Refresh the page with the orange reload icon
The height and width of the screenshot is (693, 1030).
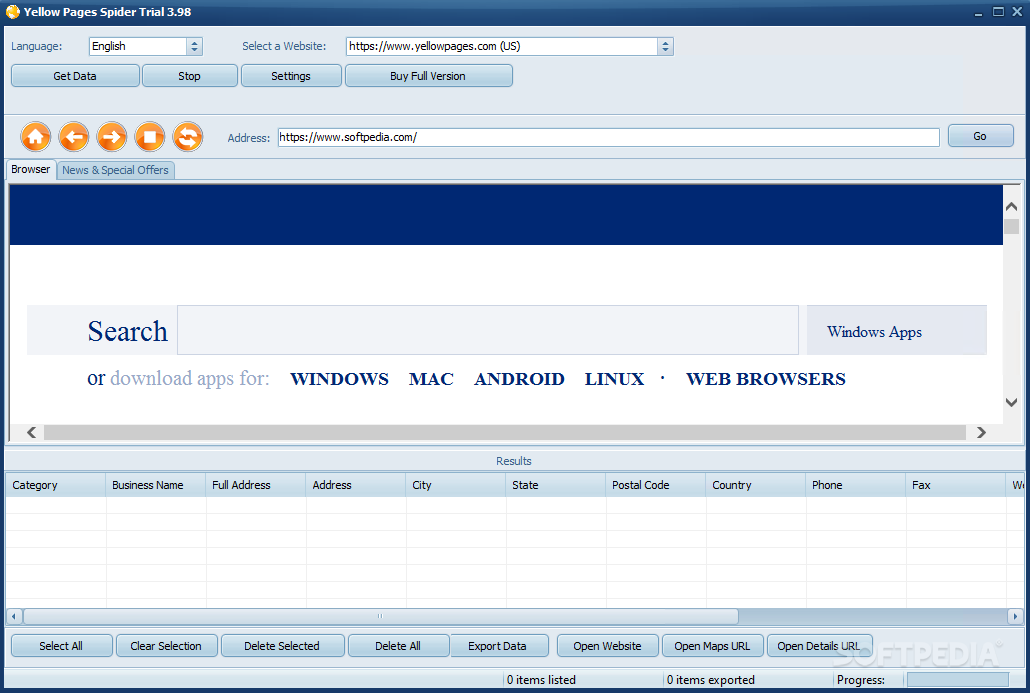[x=188, y=137]
